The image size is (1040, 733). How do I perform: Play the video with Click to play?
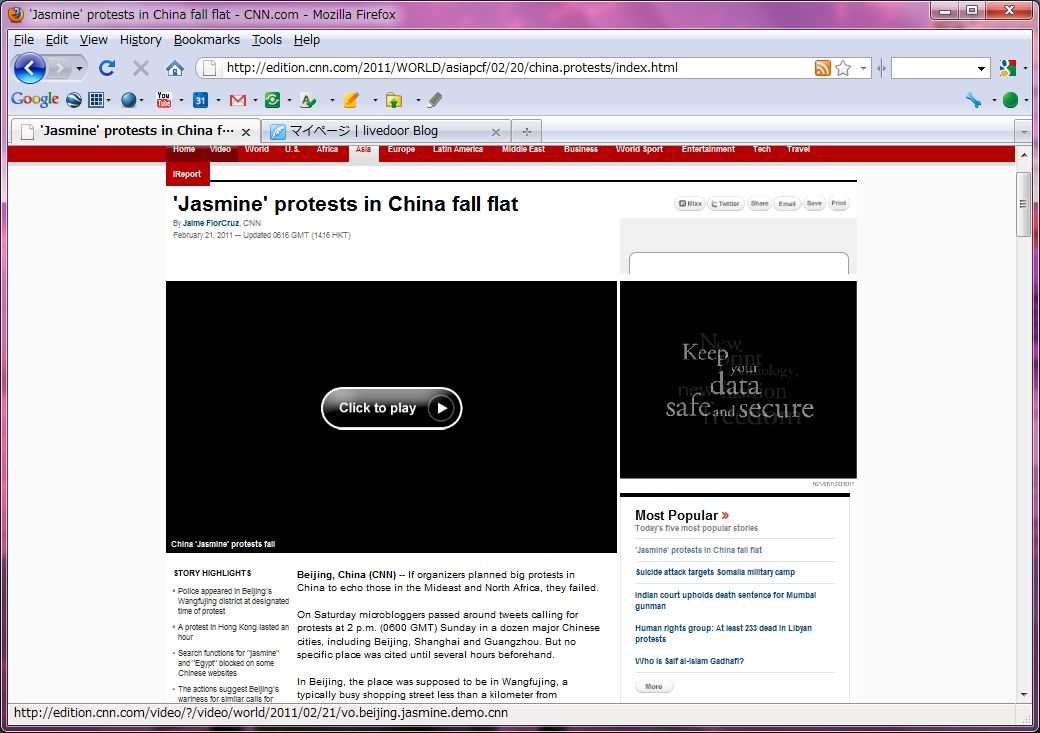pos(391,408)
